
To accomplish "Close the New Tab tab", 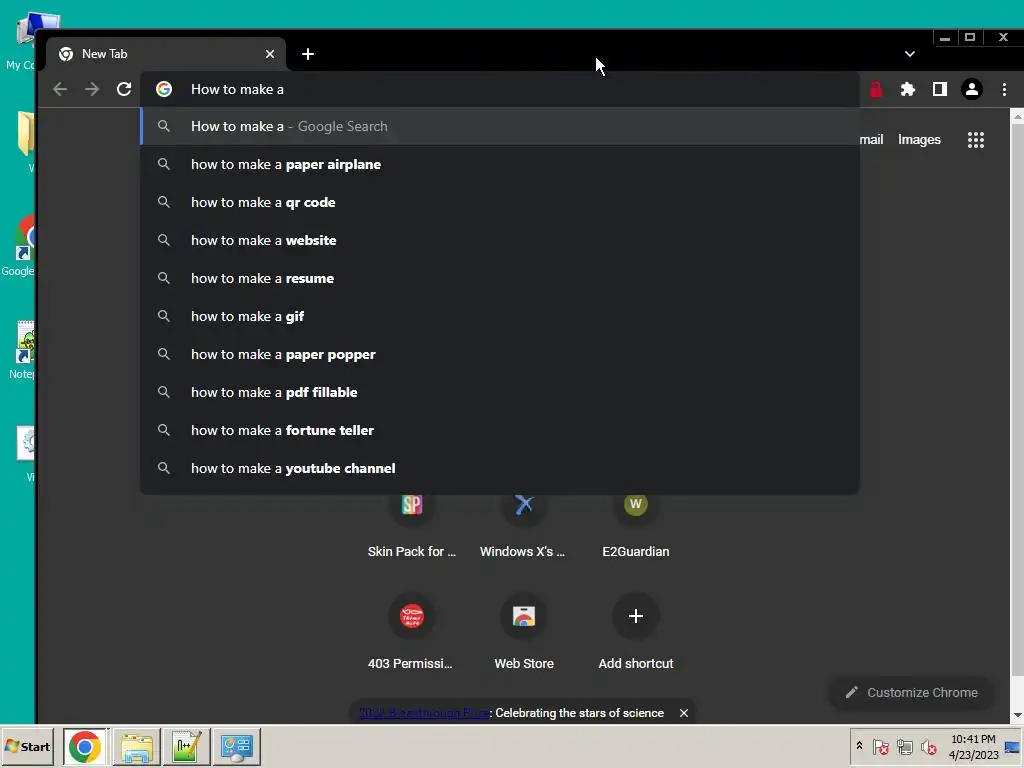I will pos(270,54).
